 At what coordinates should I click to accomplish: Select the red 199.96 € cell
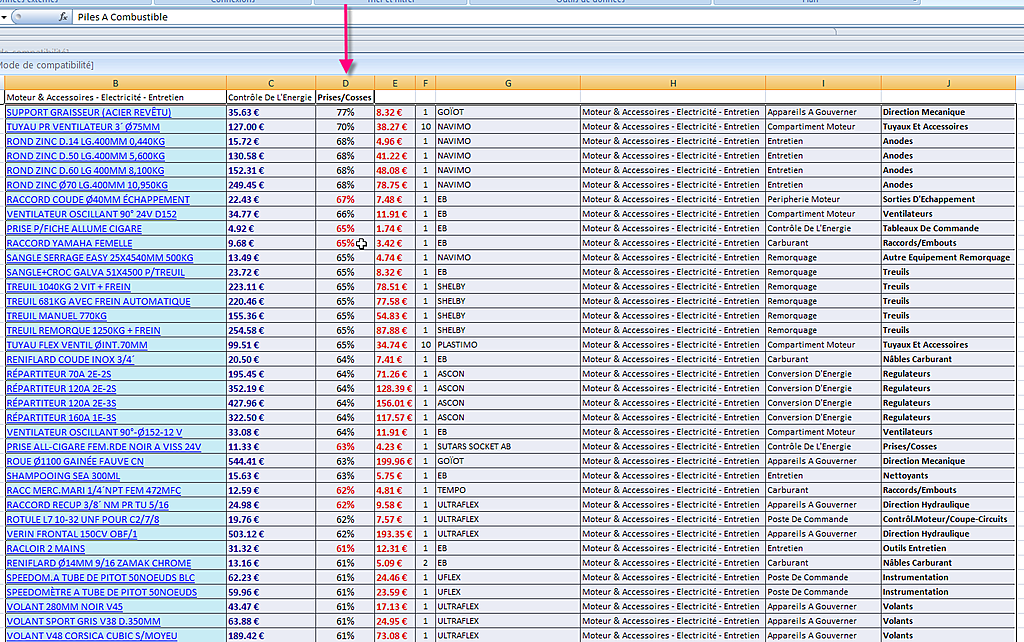click(x=395, y=461)
